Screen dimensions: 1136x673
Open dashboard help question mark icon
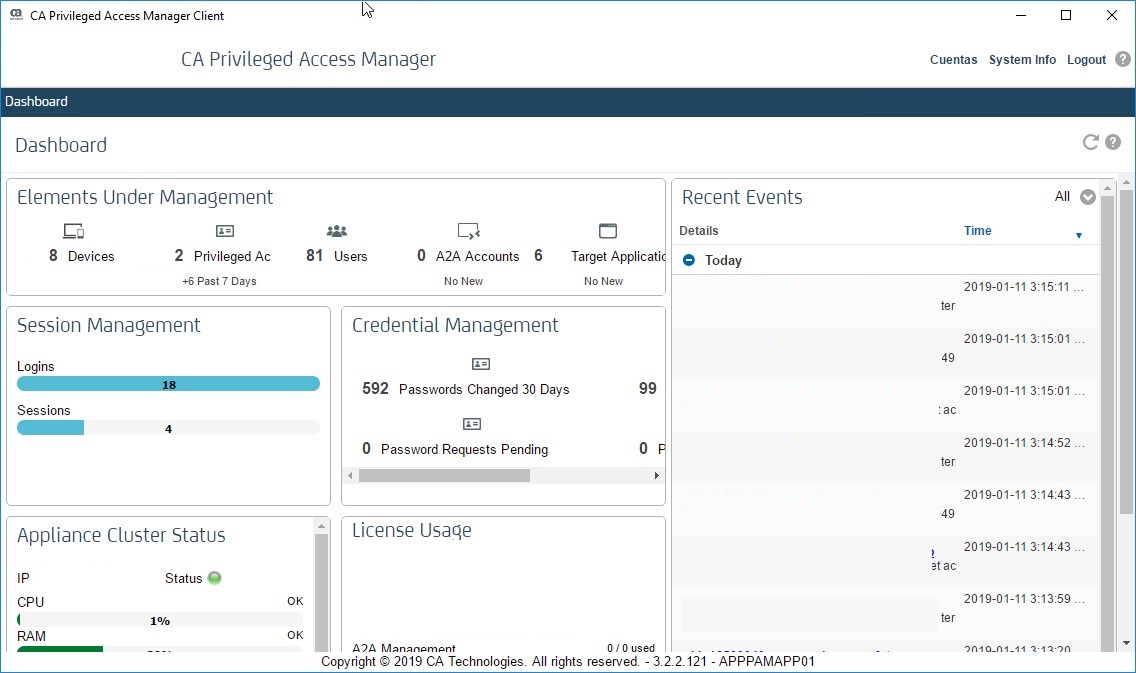(1113, 143)
